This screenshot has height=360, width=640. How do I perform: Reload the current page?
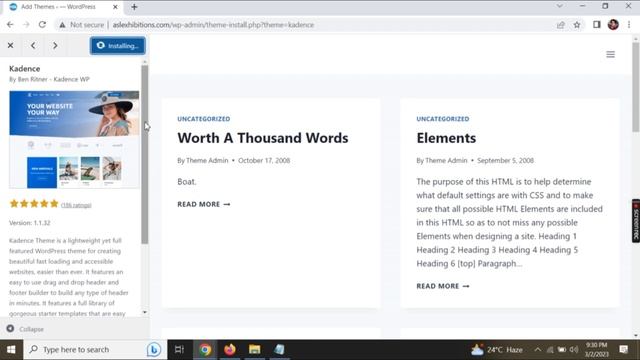click(42, 24)
